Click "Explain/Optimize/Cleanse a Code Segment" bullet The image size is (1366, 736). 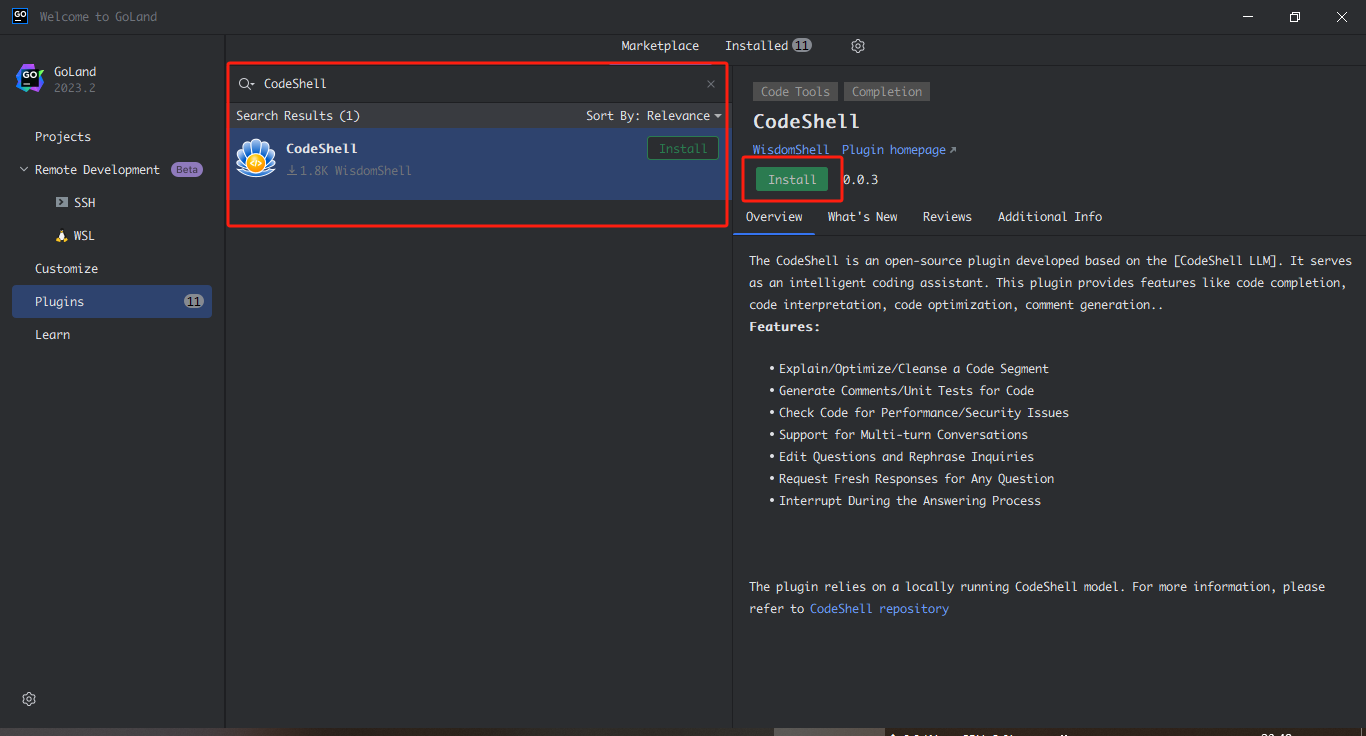914,369
